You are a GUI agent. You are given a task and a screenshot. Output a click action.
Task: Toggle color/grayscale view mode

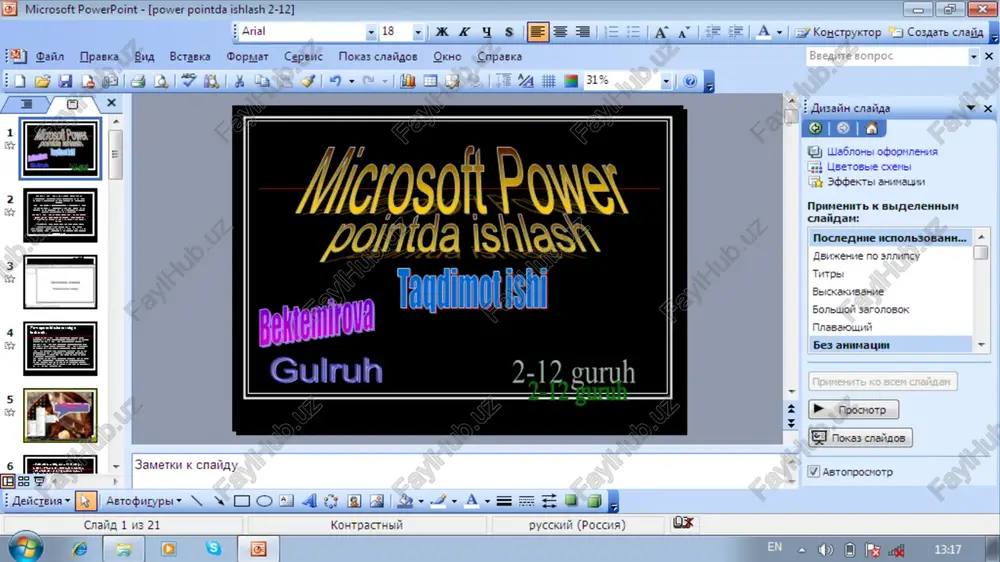(571, 81)
